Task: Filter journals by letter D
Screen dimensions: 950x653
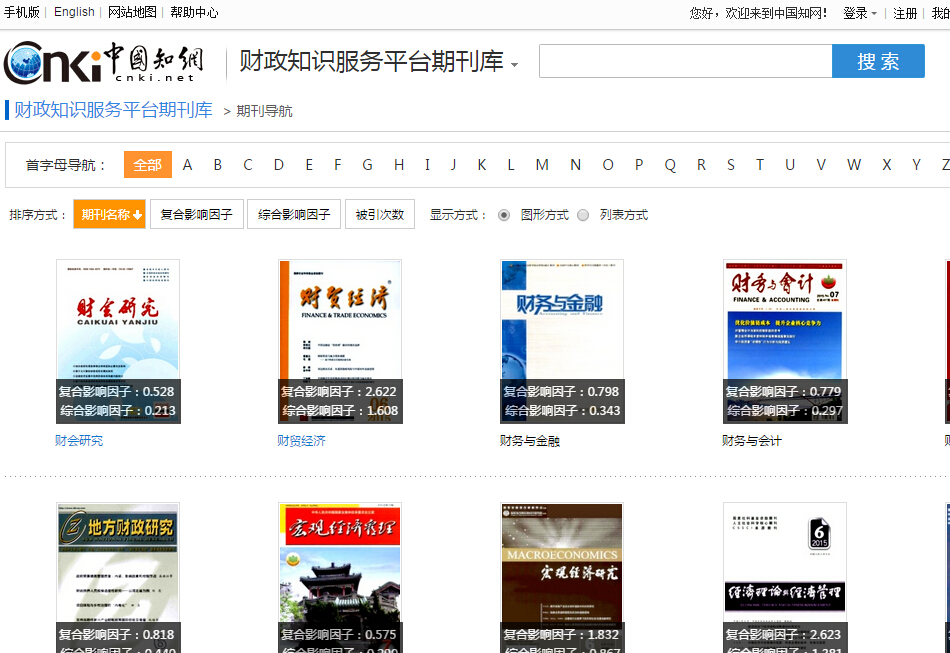Action: [279, 165]
